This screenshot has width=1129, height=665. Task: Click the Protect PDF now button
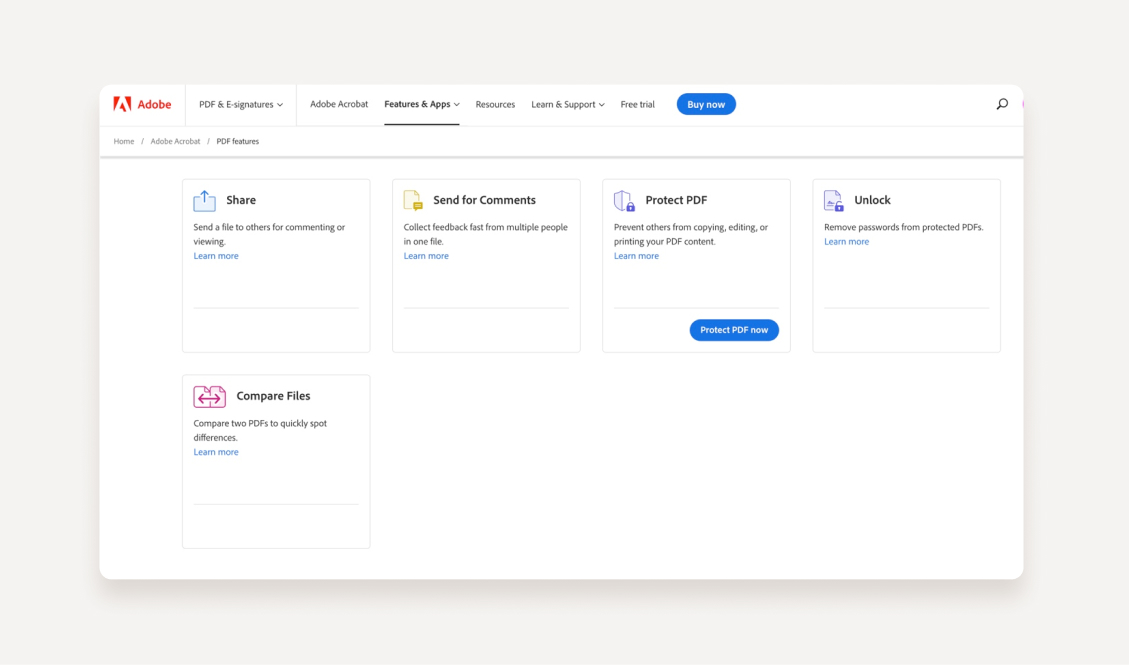coord(734,330)
